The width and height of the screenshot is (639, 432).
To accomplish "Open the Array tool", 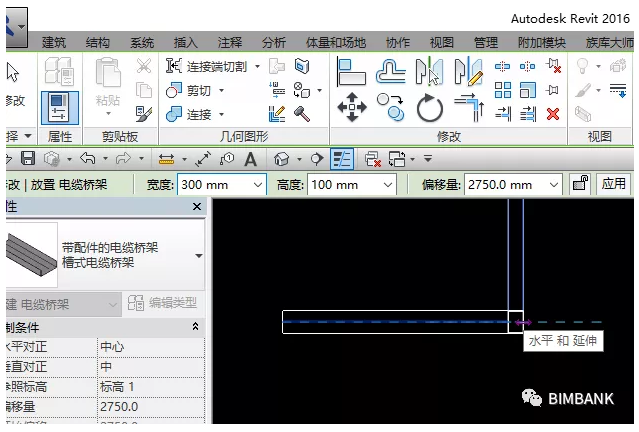I will [x=502, y=90].
